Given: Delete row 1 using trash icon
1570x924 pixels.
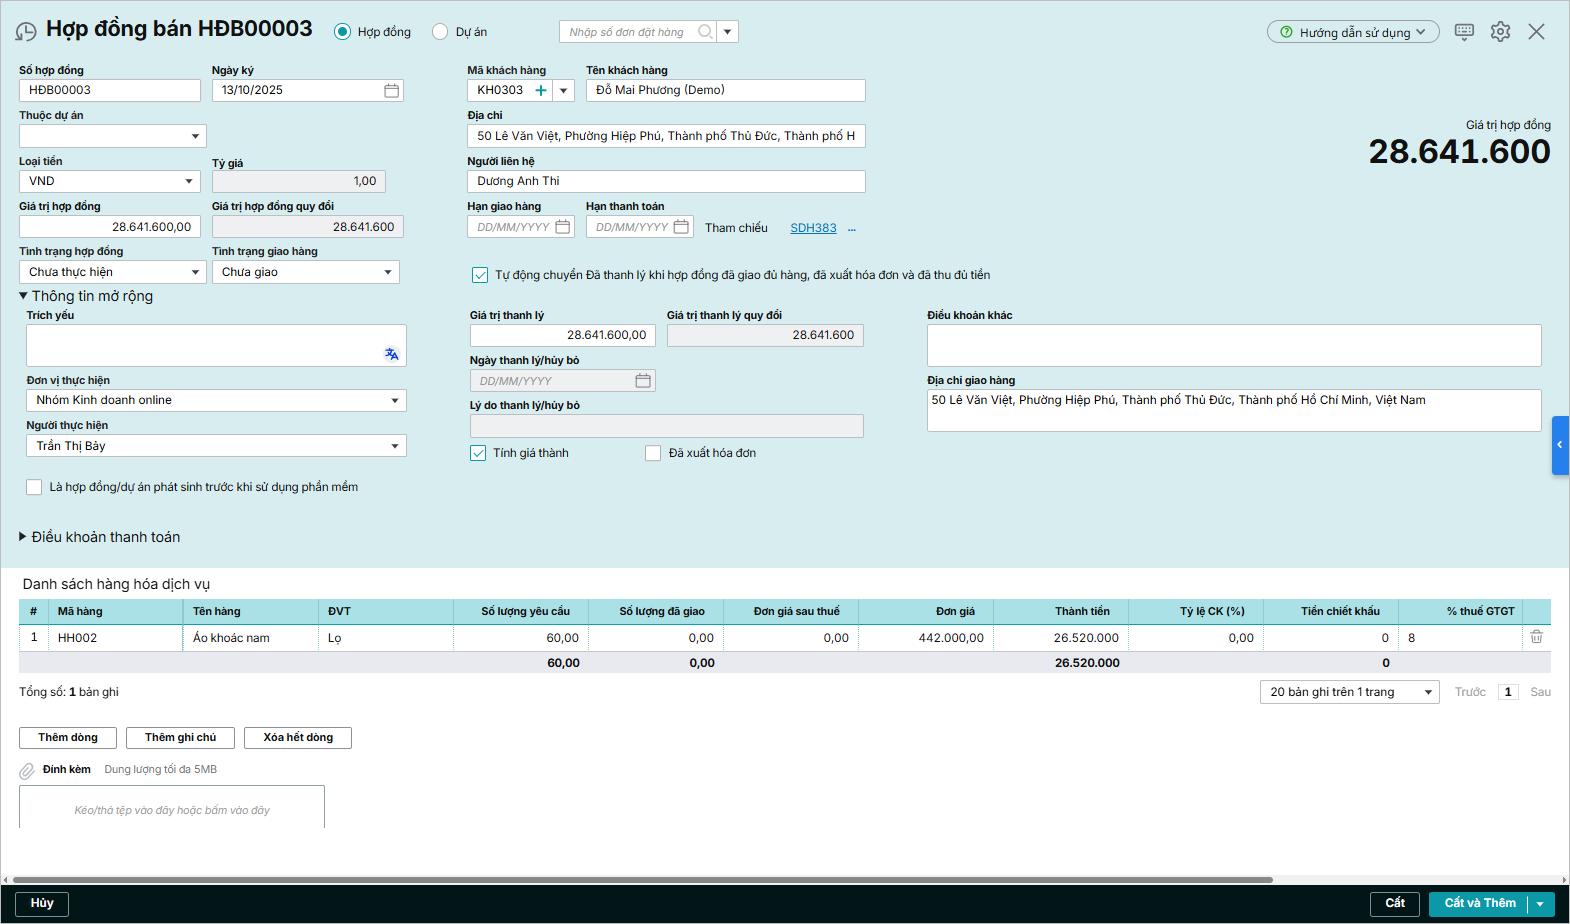Looking at the screenshot, I should click(1536, 637).
